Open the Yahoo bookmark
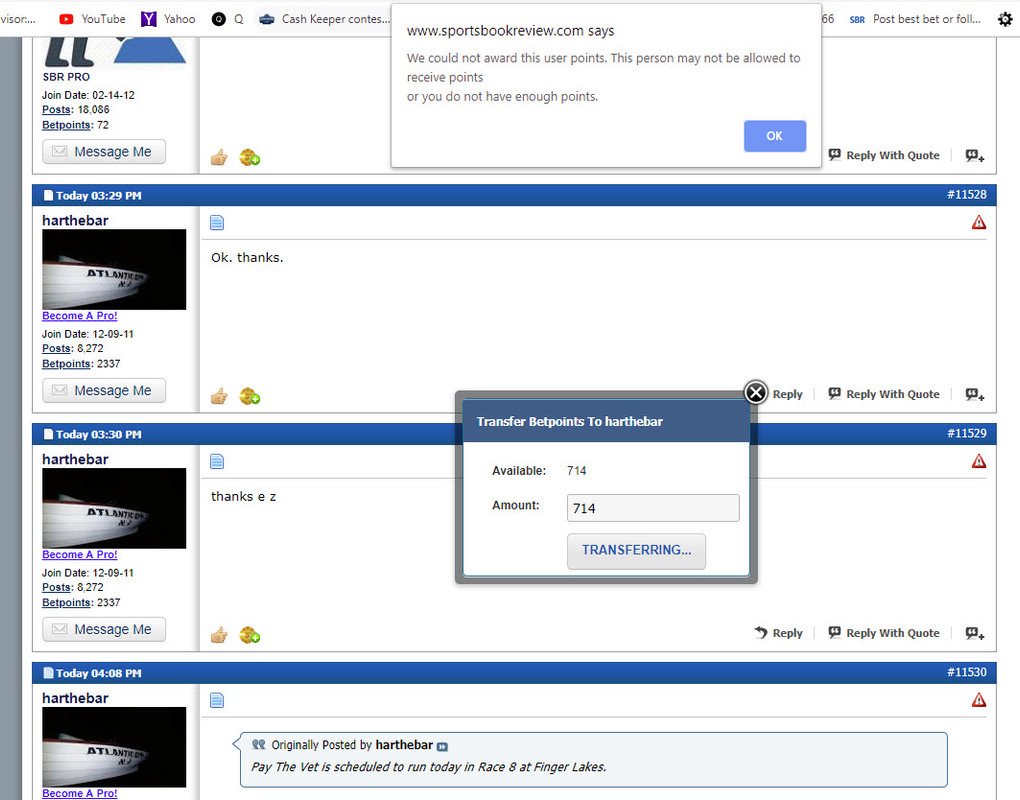The height and width of the screenshot is (800, 1020). pos(168,19)
